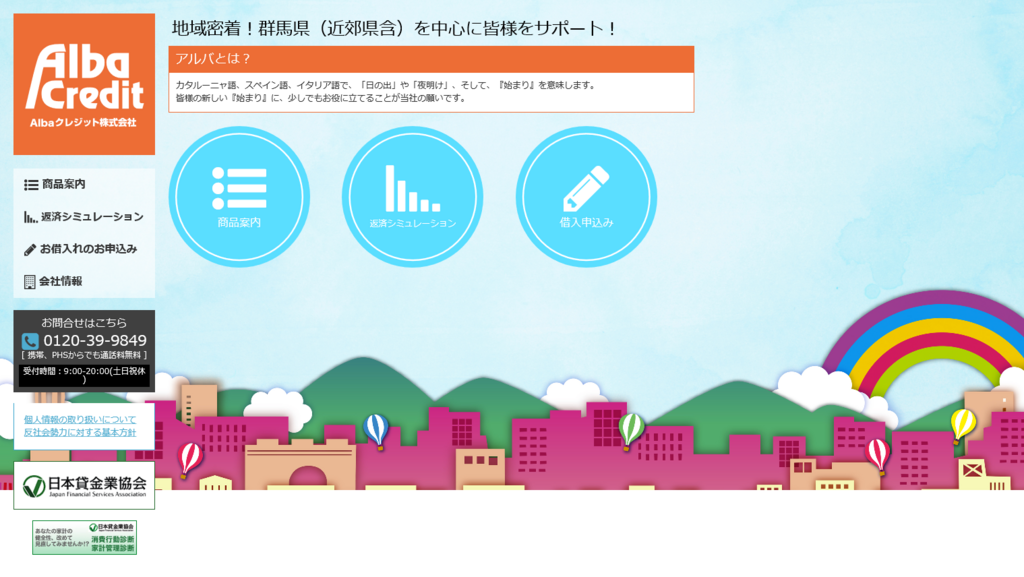1024x577 pixels.
Task: Click the カタルーニャ語、スペイン語 description line
Action: tap(385, 85)
